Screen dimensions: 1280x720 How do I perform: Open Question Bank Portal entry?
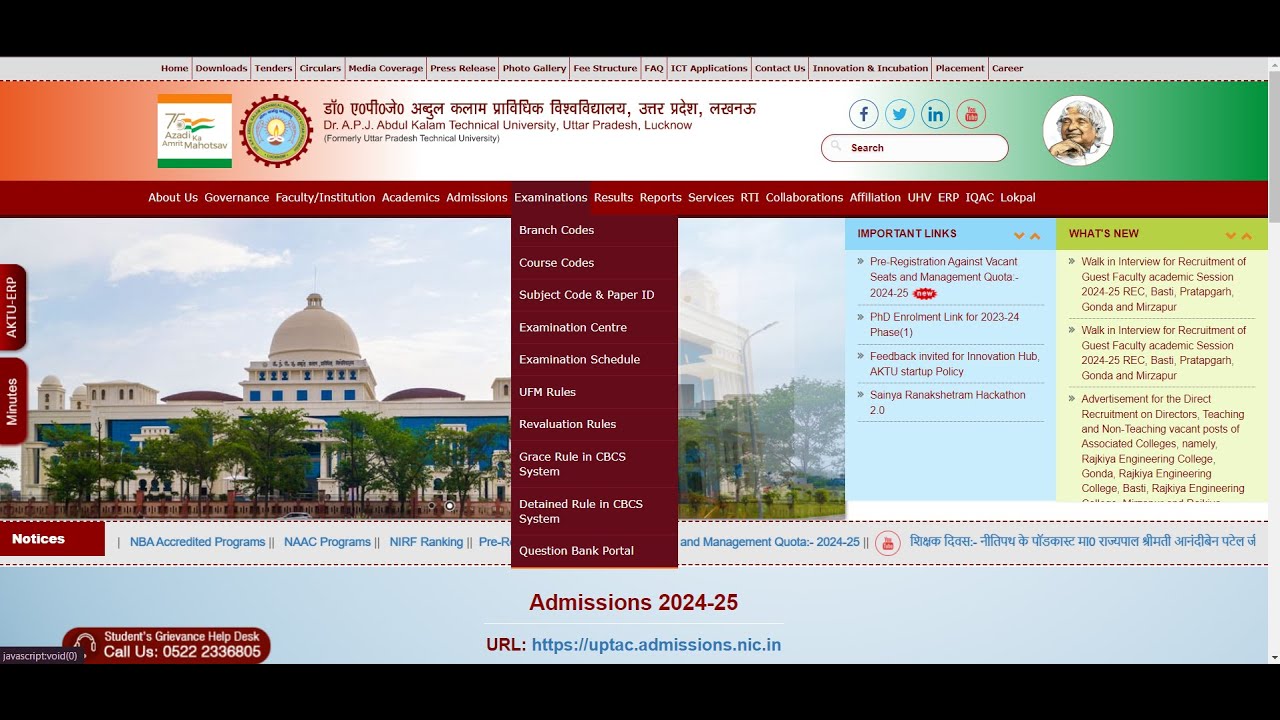pos(594,551)
